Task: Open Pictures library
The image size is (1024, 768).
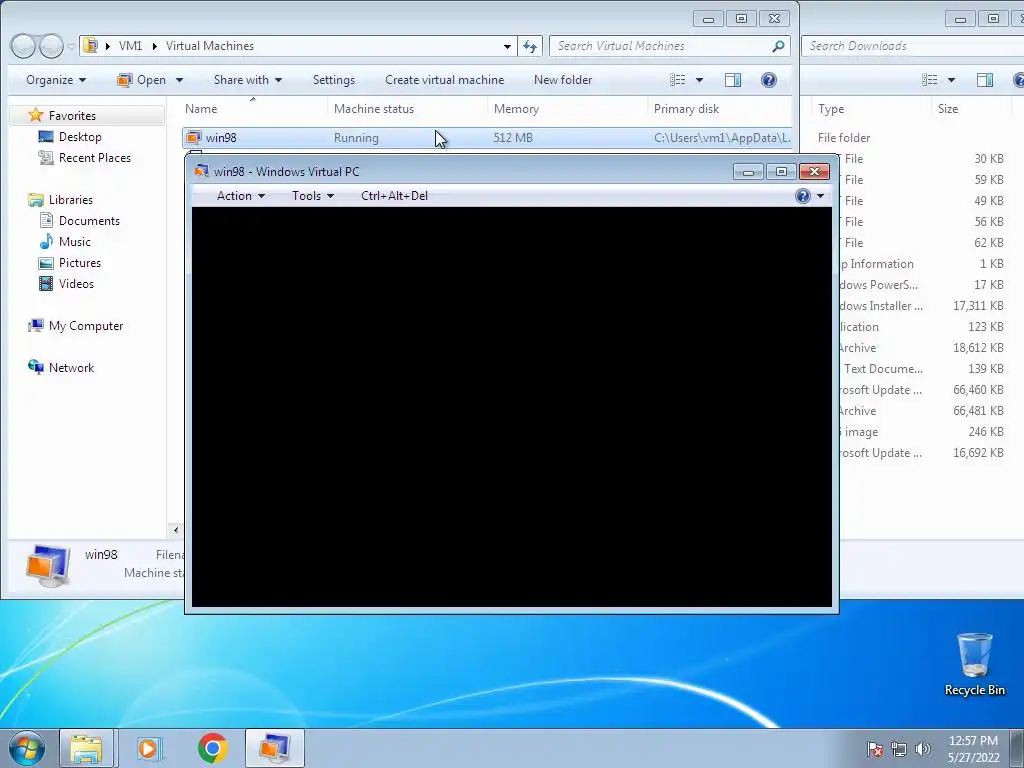Action: 79,263
